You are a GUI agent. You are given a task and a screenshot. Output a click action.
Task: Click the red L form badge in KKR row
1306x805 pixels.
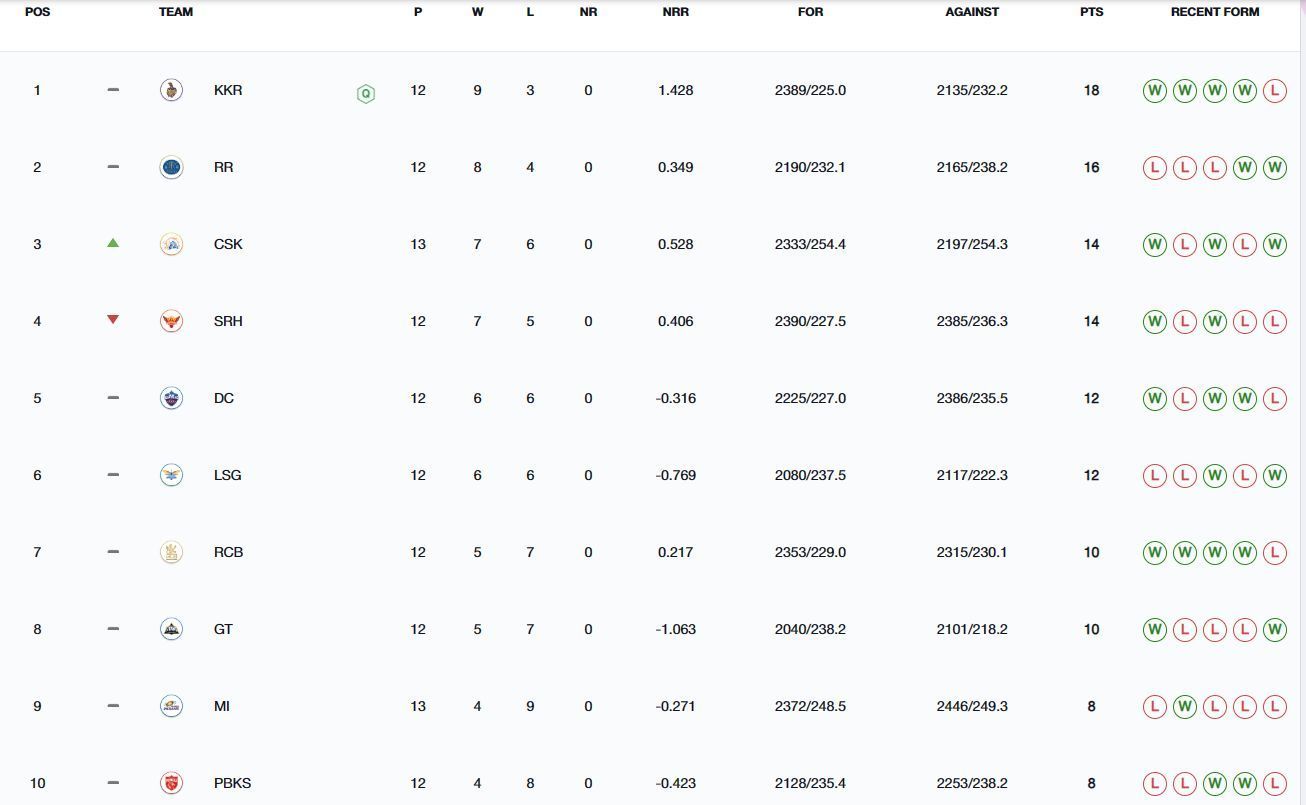tap(1274, 91)
